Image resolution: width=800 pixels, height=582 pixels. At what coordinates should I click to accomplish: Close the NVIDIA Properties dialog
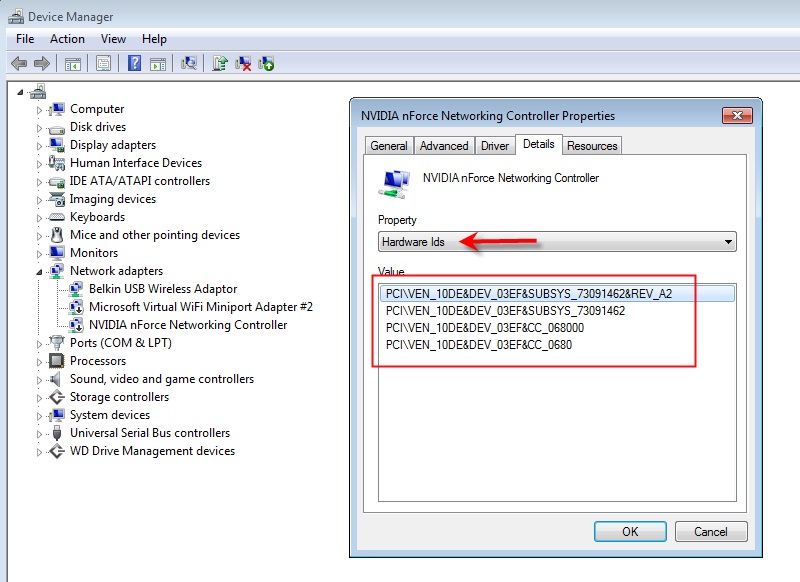[737, 115]
